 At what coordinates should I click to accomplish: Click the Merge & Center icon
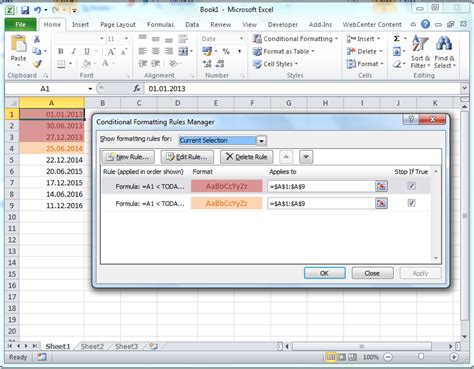pos(183,51)
